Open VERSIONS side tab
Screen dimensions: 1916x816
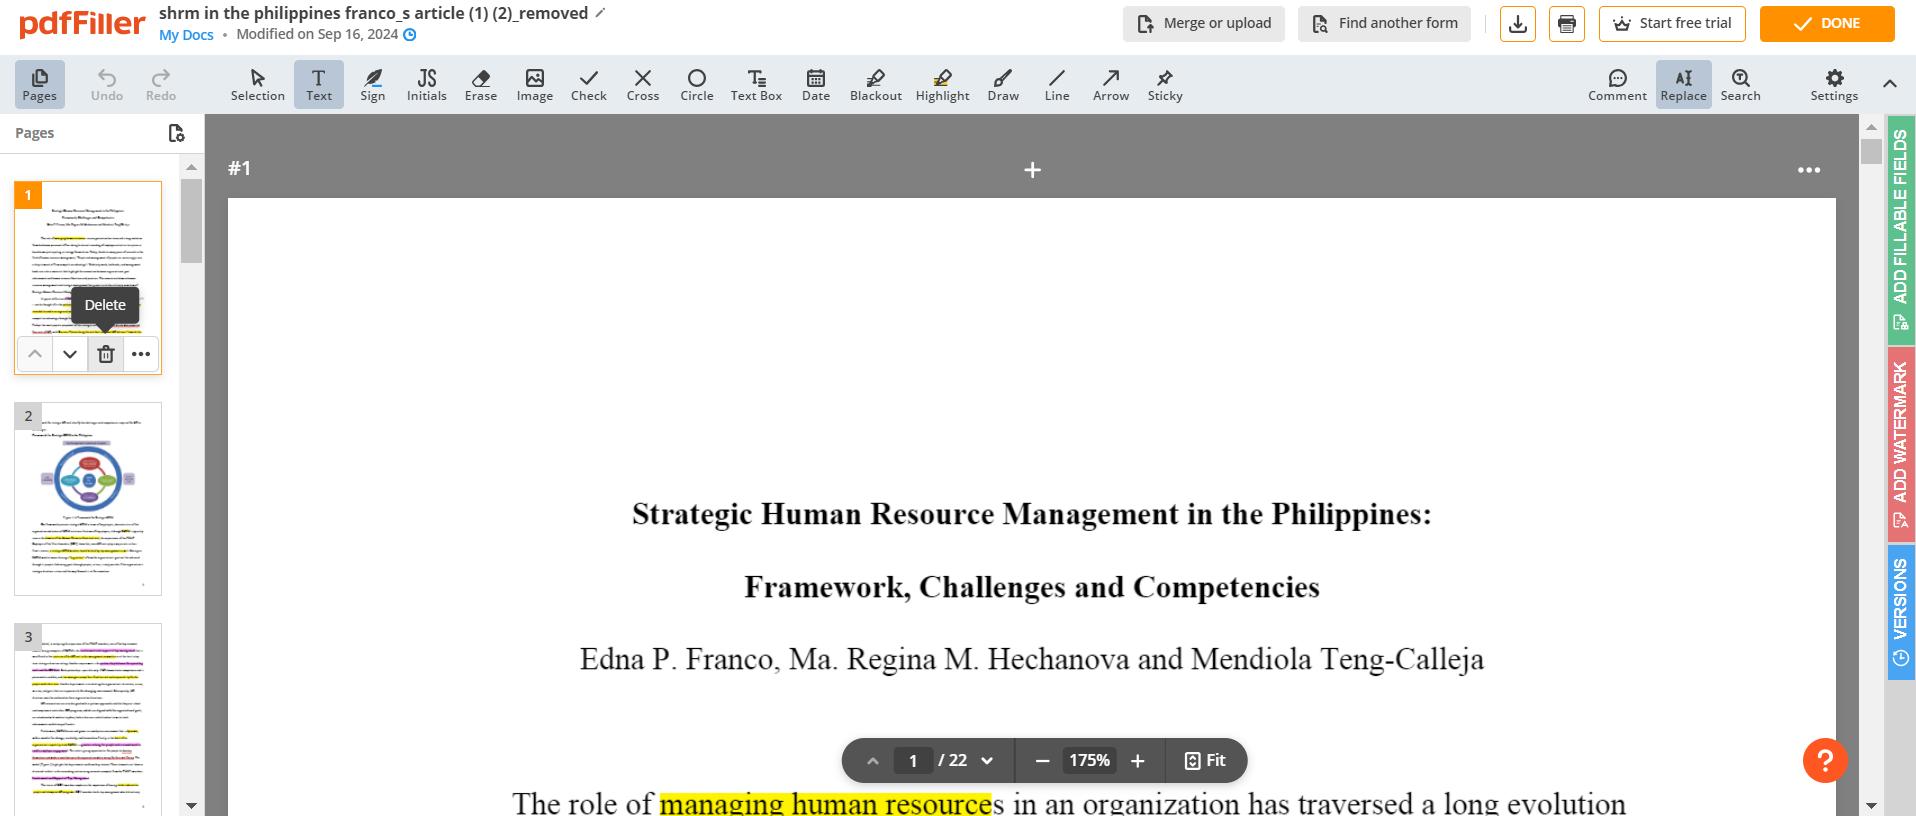coord(1901,612)
